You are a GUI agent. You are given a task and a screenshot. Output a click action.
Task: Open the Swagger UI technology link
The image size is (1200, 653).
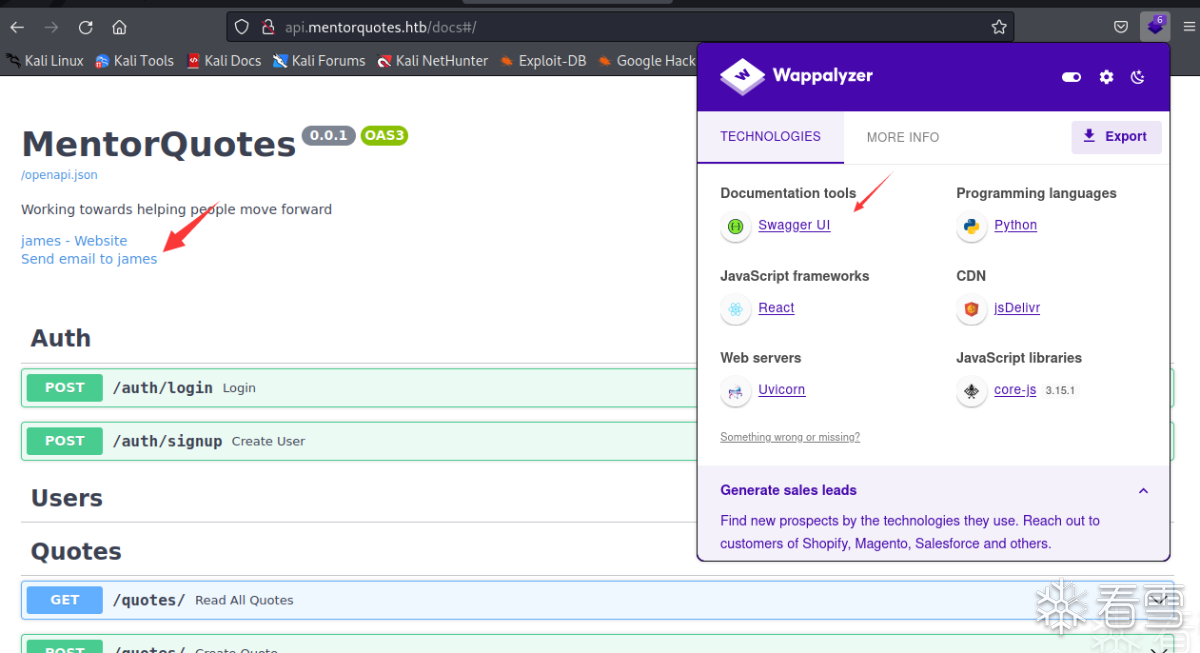[794, 225]
